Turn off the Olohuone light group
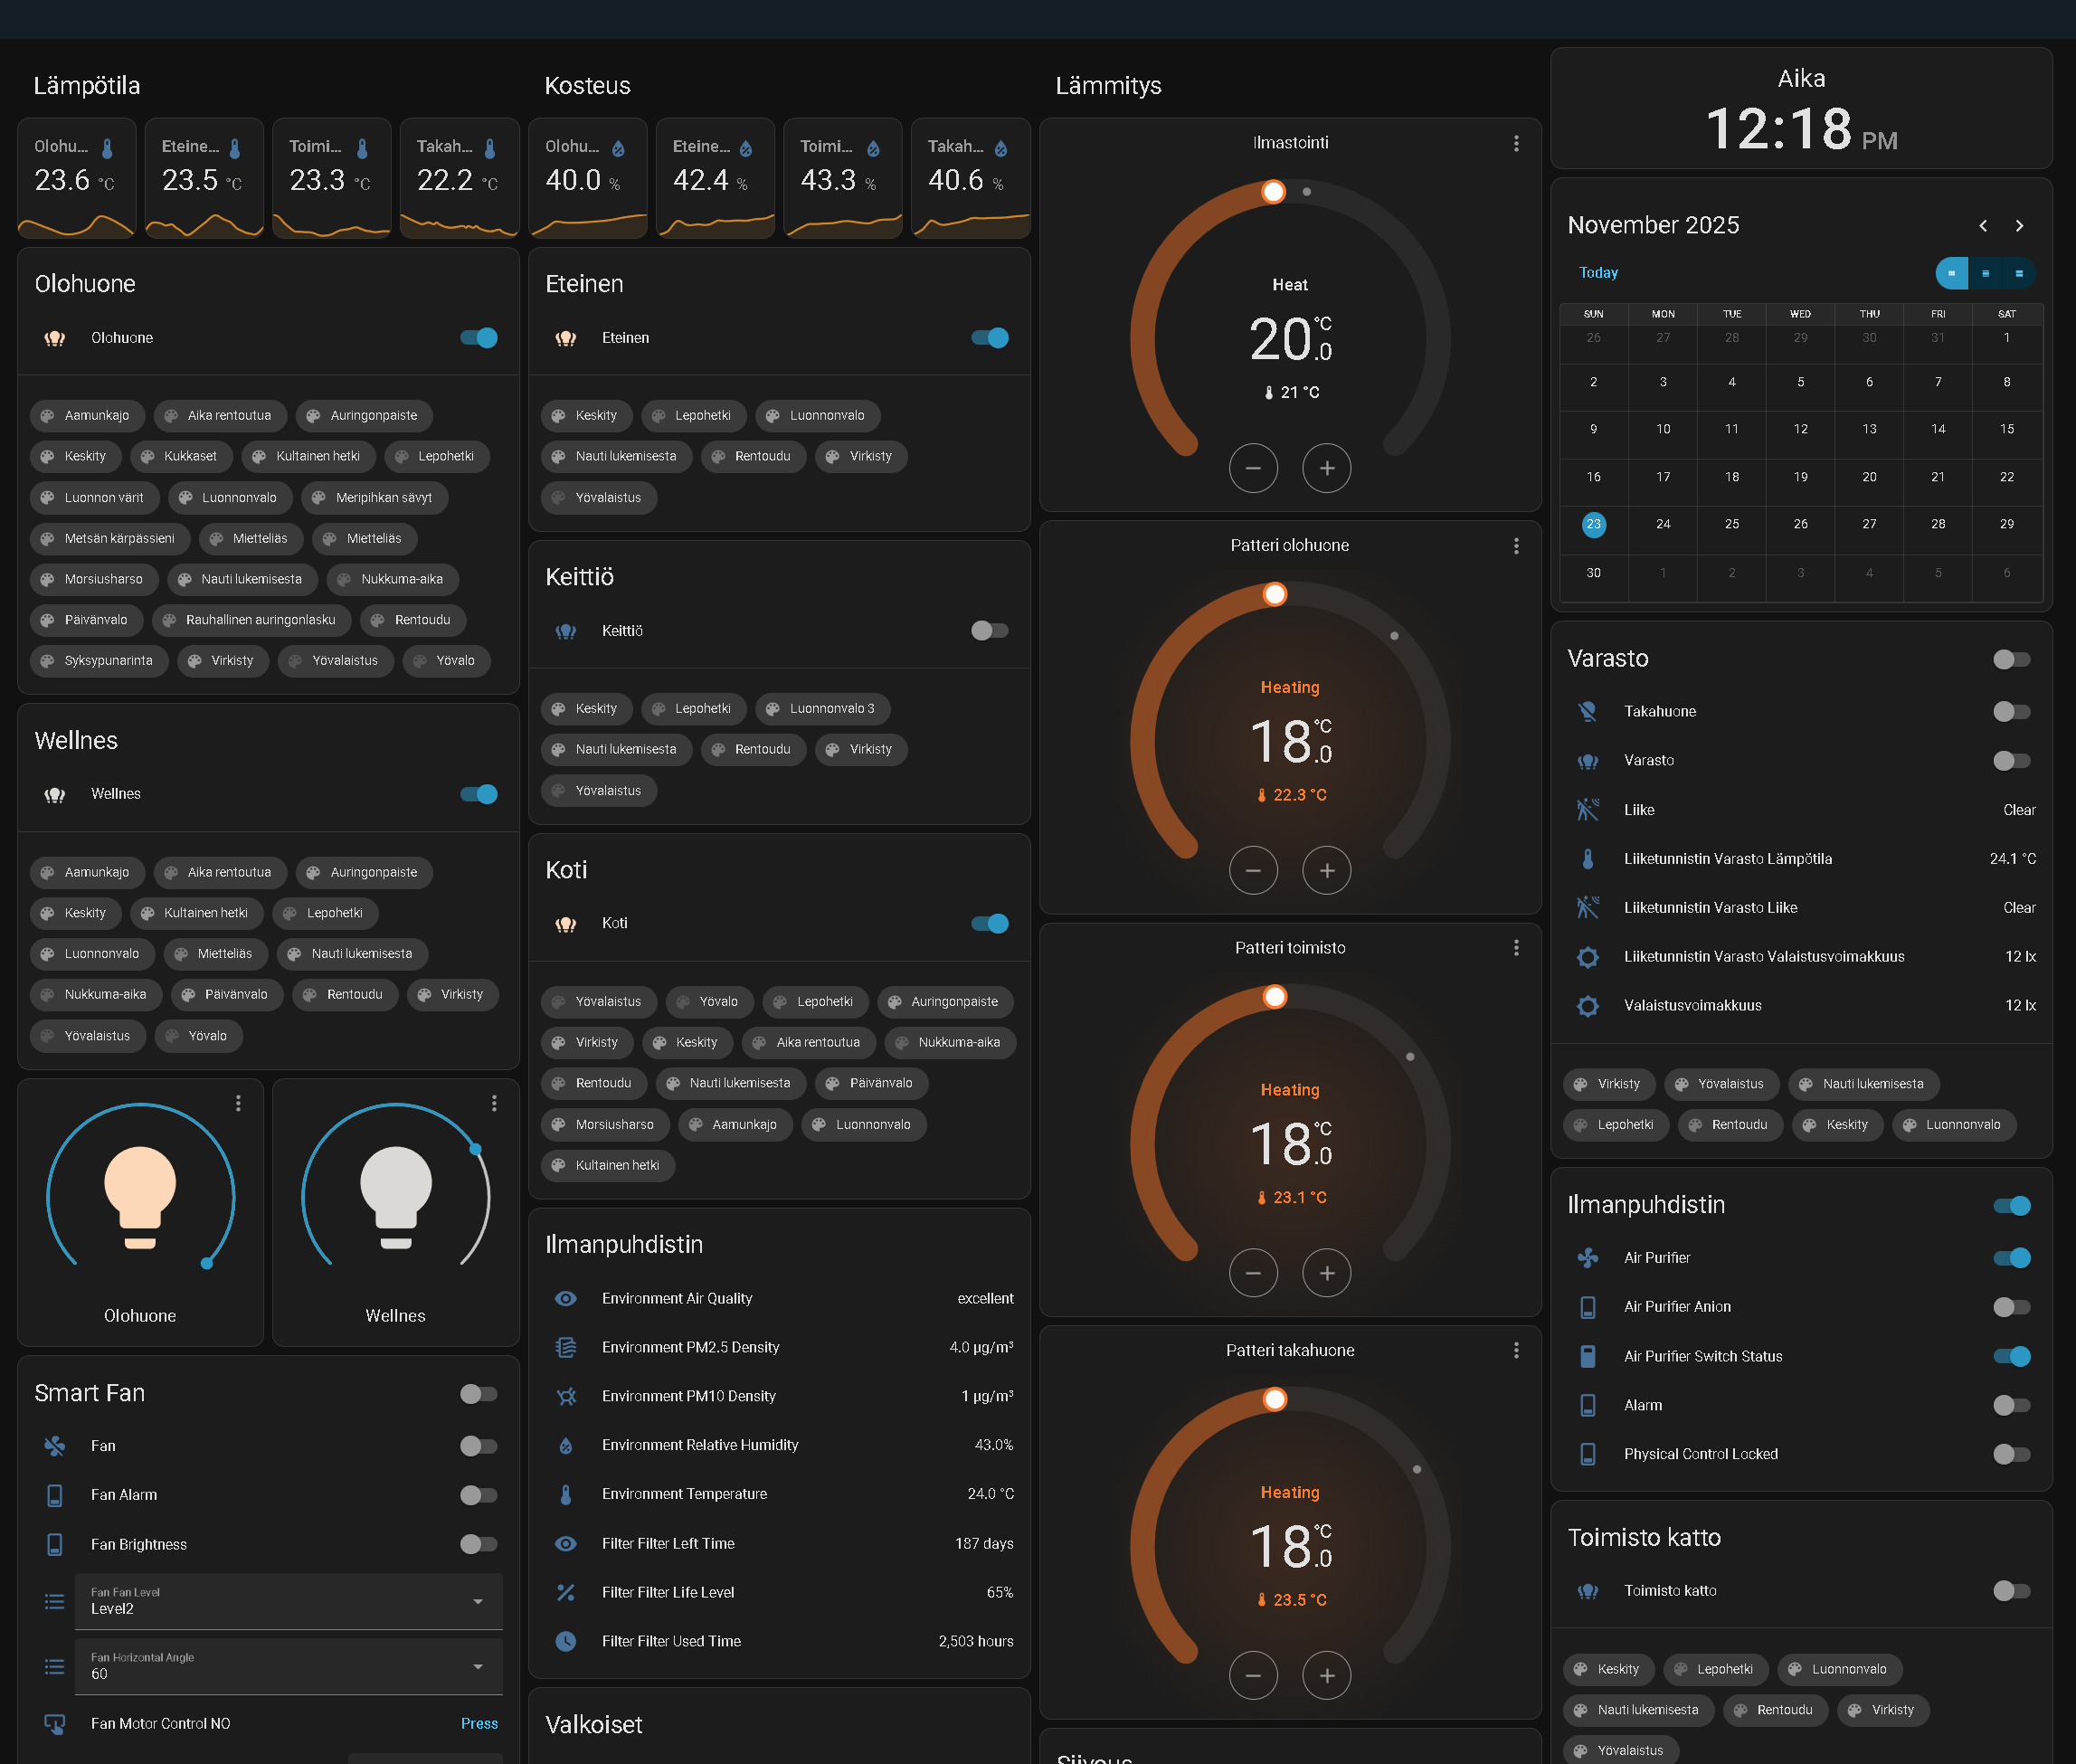 click(x=478, y=338)
